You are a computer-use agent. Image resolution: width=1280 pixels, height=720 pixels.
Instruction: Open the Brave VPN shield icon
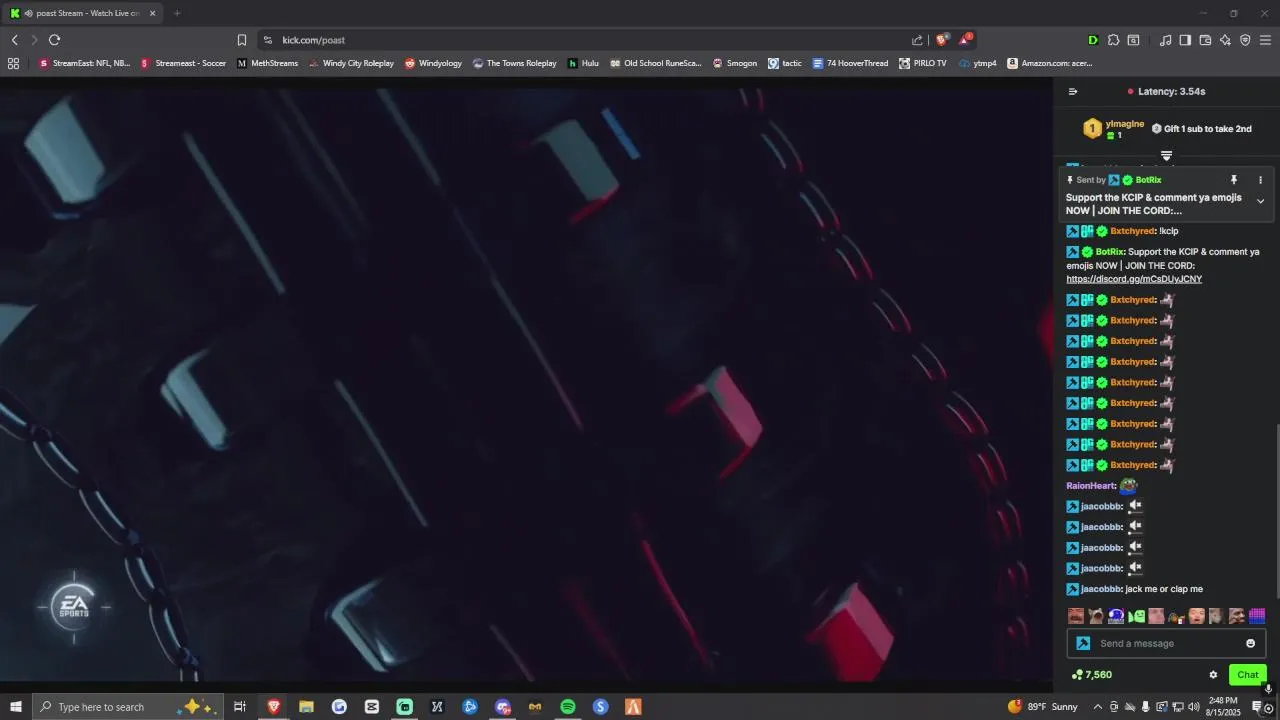(x=1245, y=40)
